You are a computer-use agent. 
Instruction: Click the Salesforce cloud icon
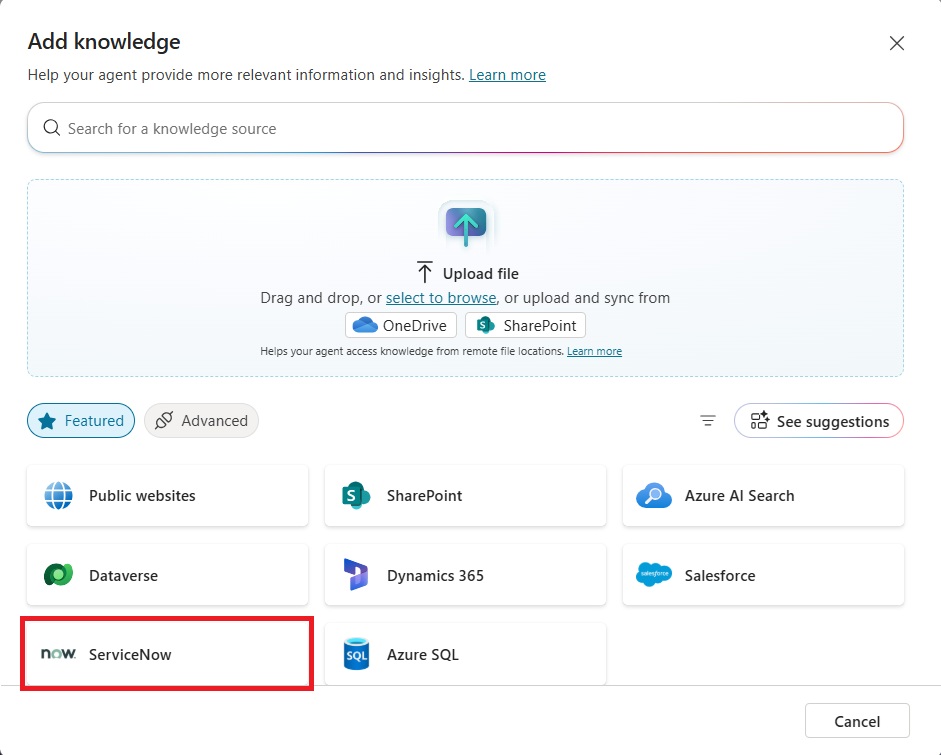coord(654,574)
